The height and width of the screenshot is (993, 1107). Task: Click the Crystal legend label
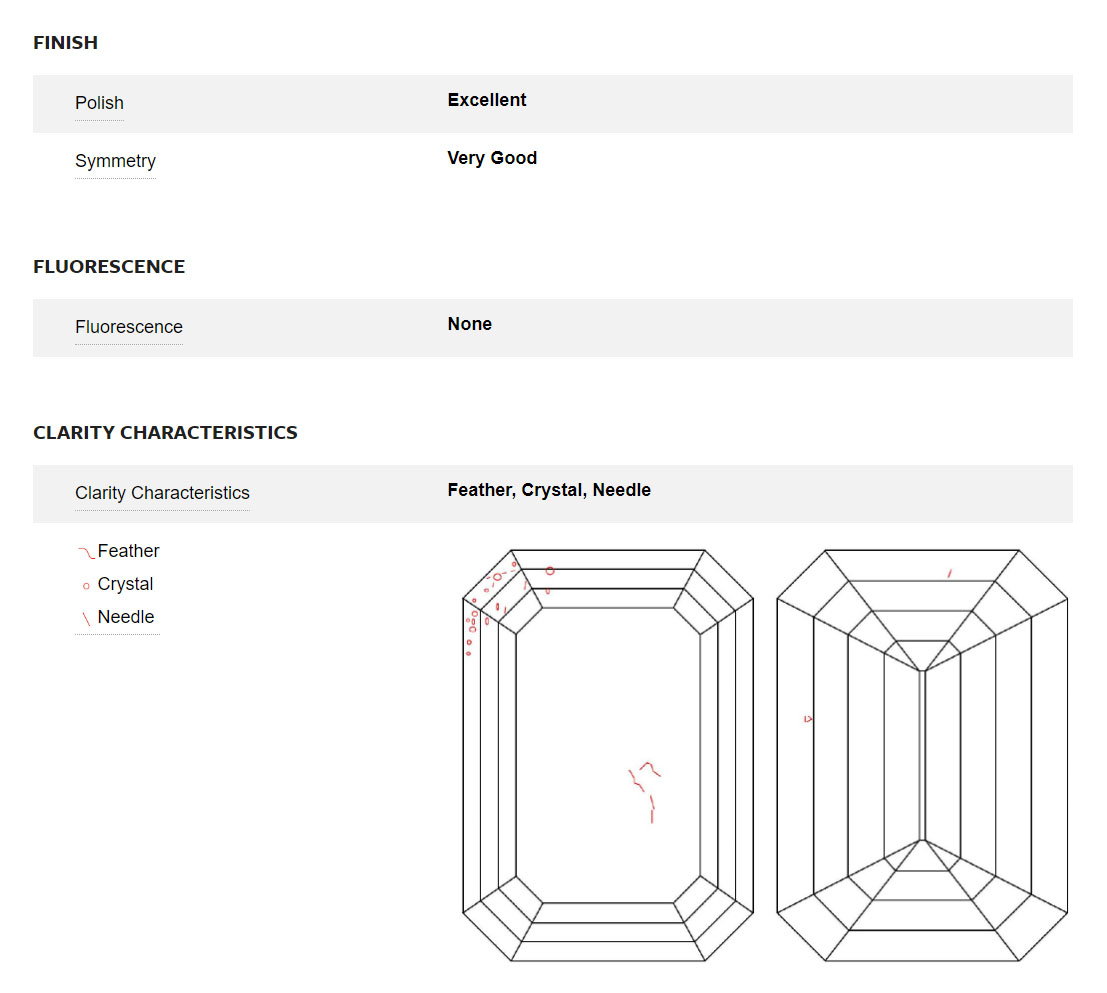coord(125,584)
